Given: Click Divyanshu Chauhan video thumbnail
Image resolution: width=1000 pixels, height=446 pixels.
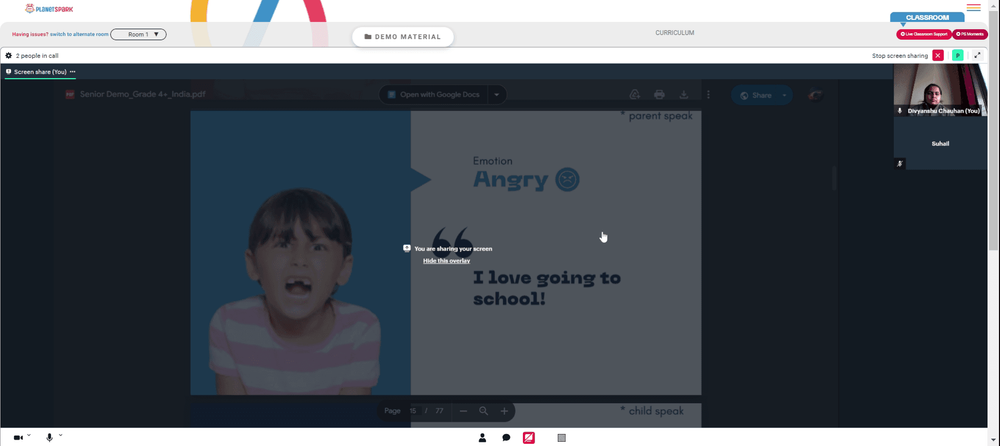Looking at the screenshot, I should [x=940, y=90].
